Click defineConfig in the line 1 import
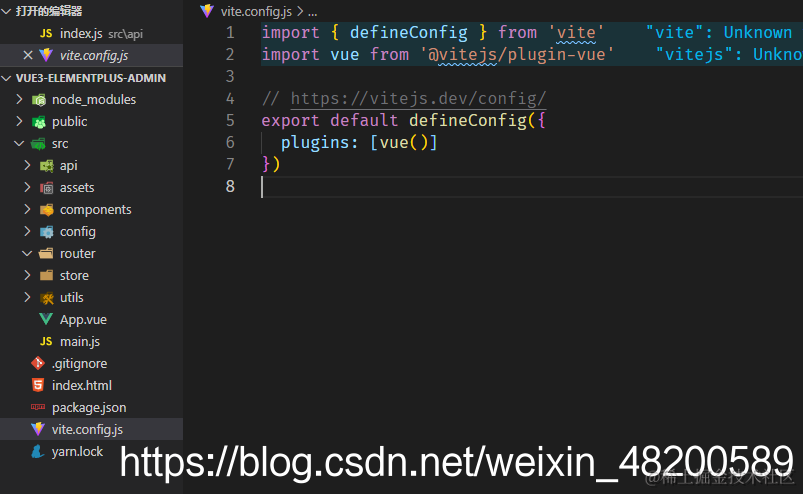 tap(408, 33)
